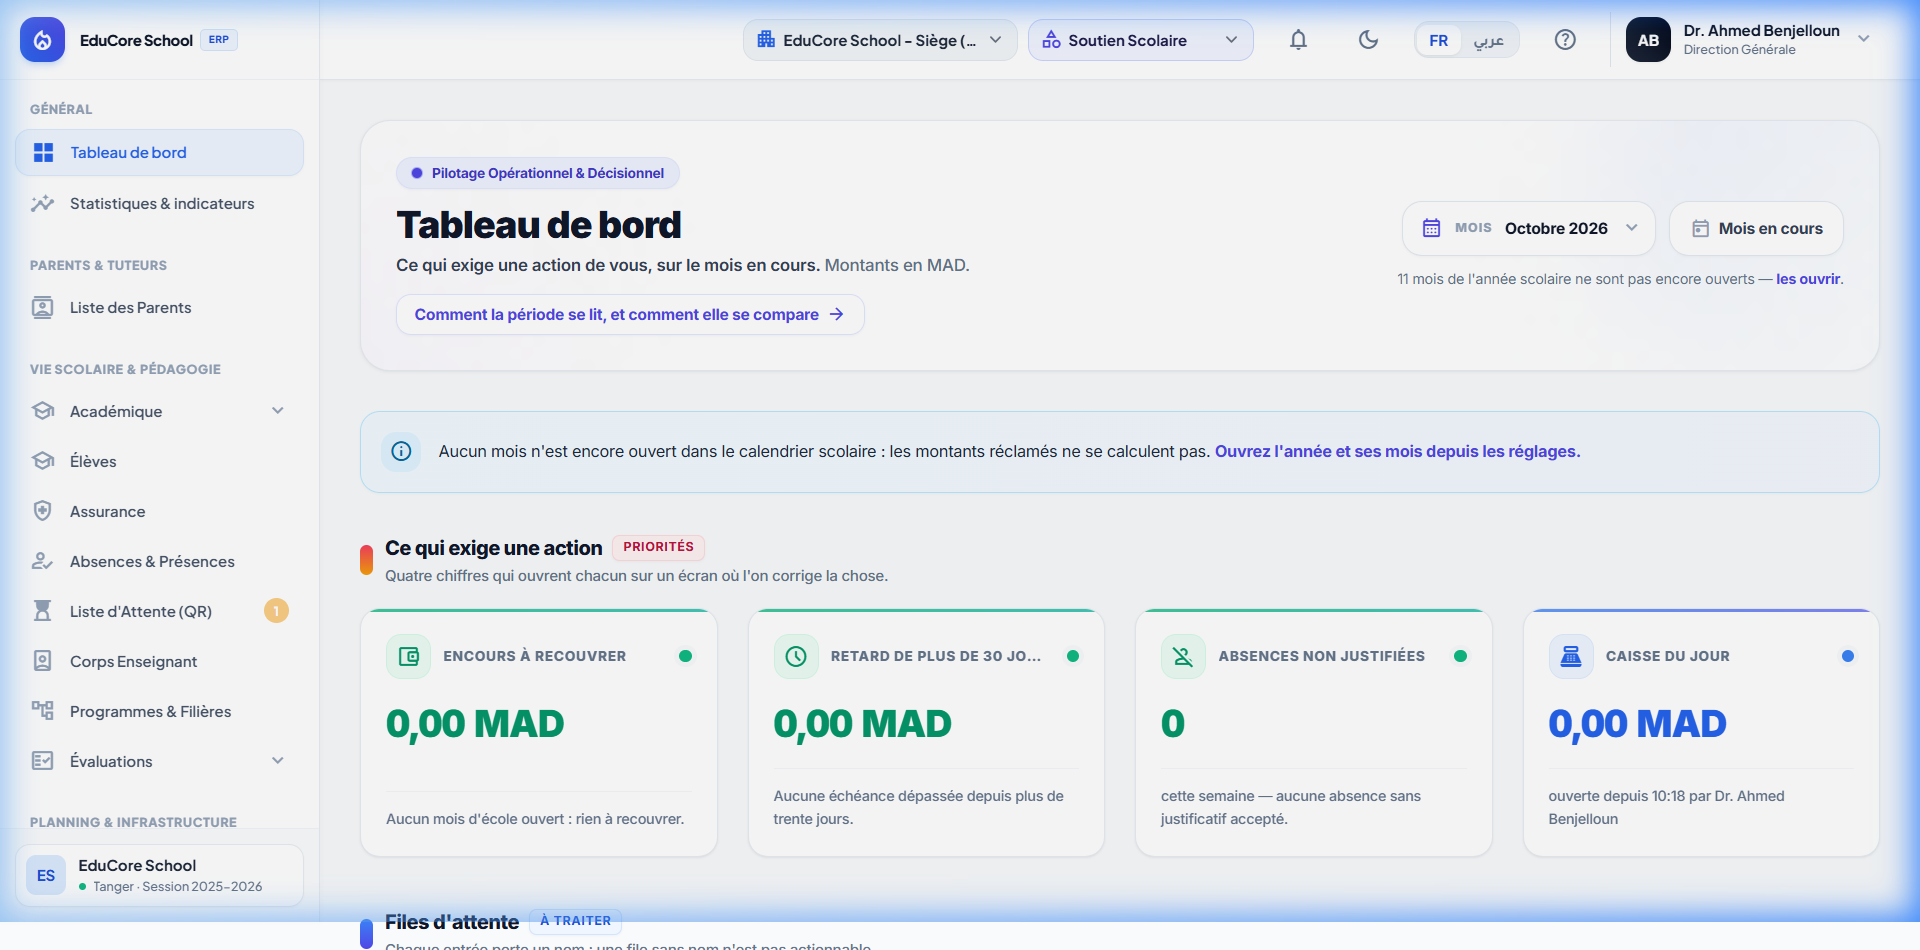Open Programmes & Filières

(x=159, y=711)
